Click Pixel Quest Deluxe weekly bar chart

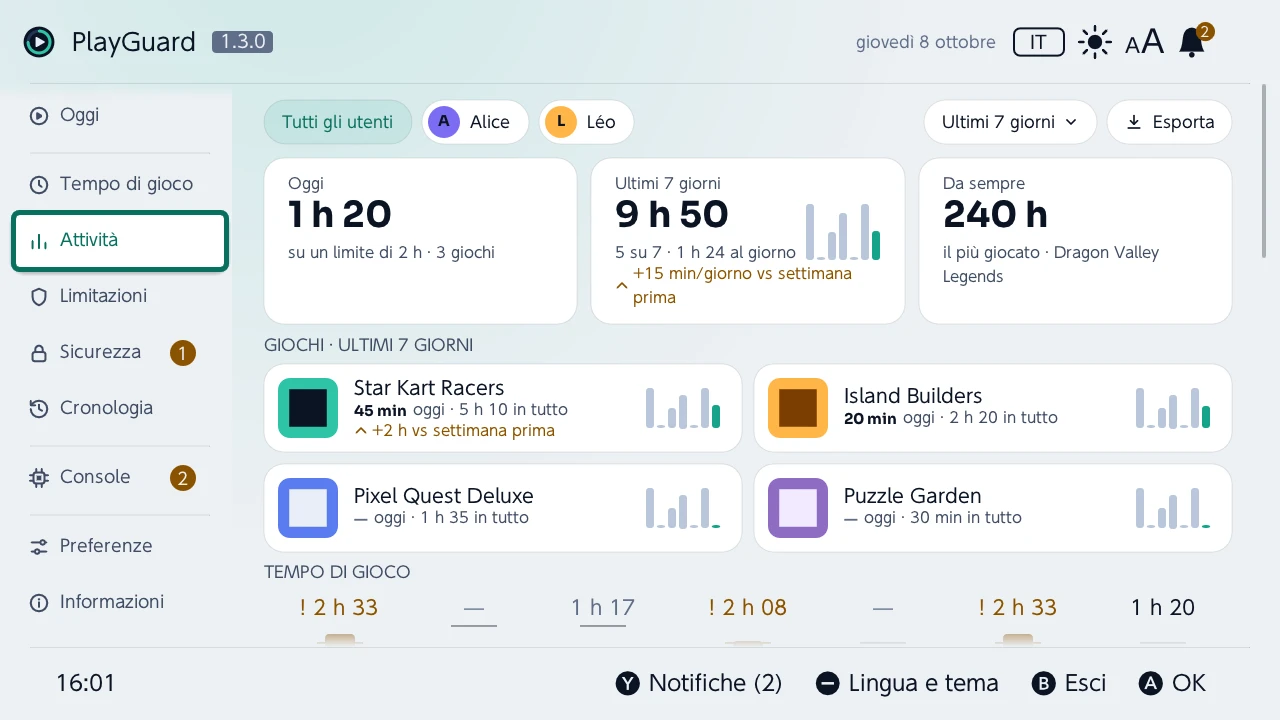[683, 508]
